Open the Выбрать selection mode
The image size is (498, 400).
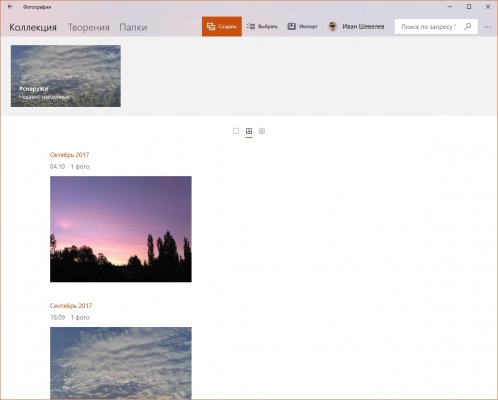(262, 26)
